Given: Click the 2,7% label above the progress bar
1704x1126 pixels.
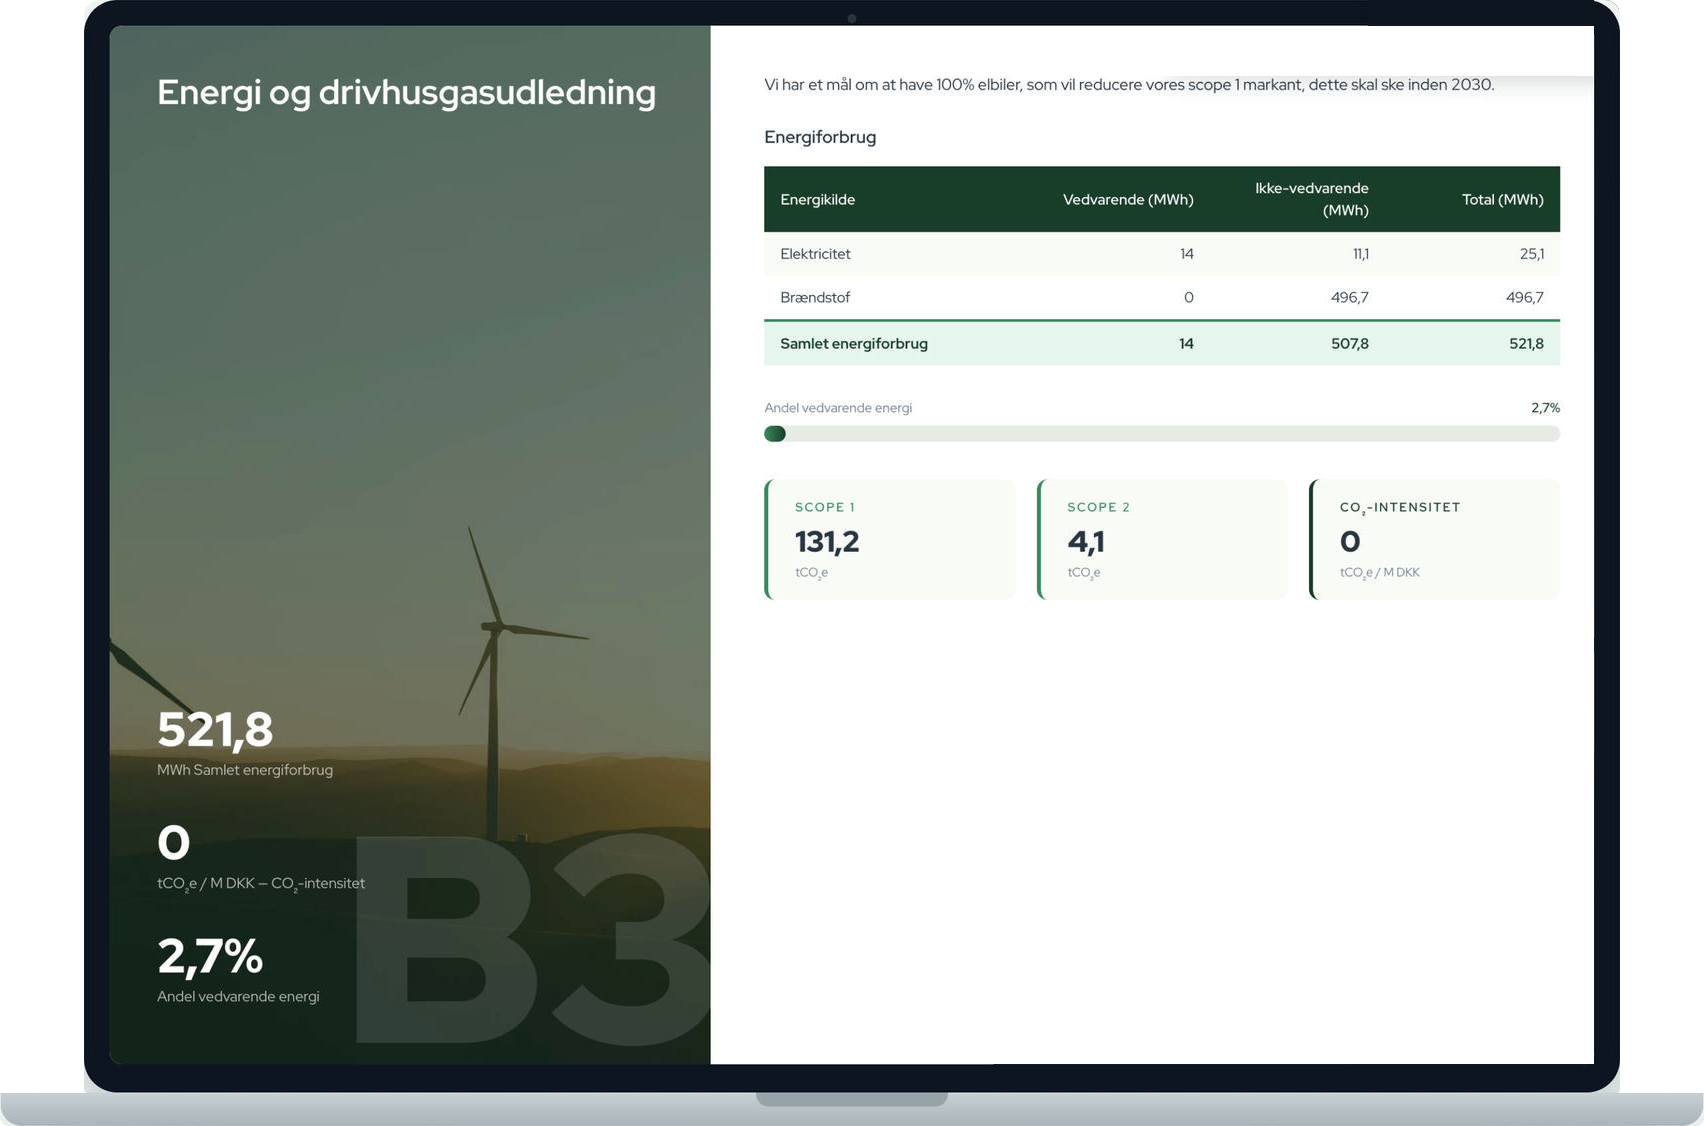Looking at the screenshot, I should tap(1545, 408).
